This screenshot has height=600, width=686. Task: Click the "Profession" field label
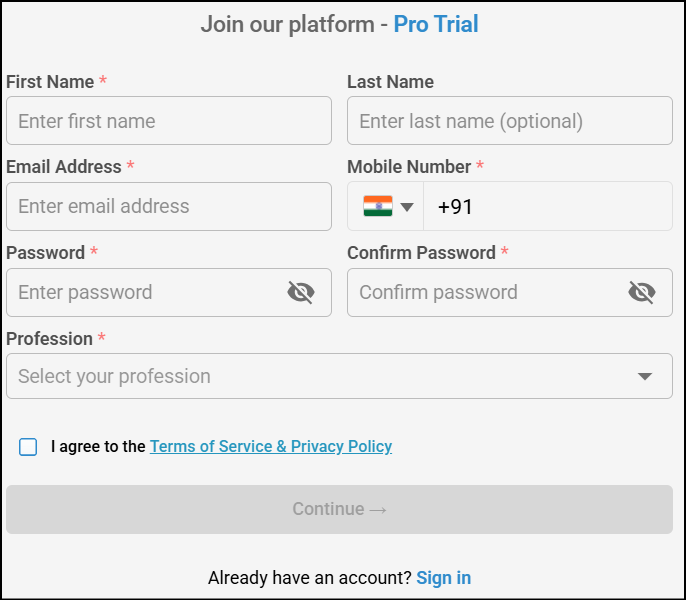pyautogui.click(x=49, y=339)
